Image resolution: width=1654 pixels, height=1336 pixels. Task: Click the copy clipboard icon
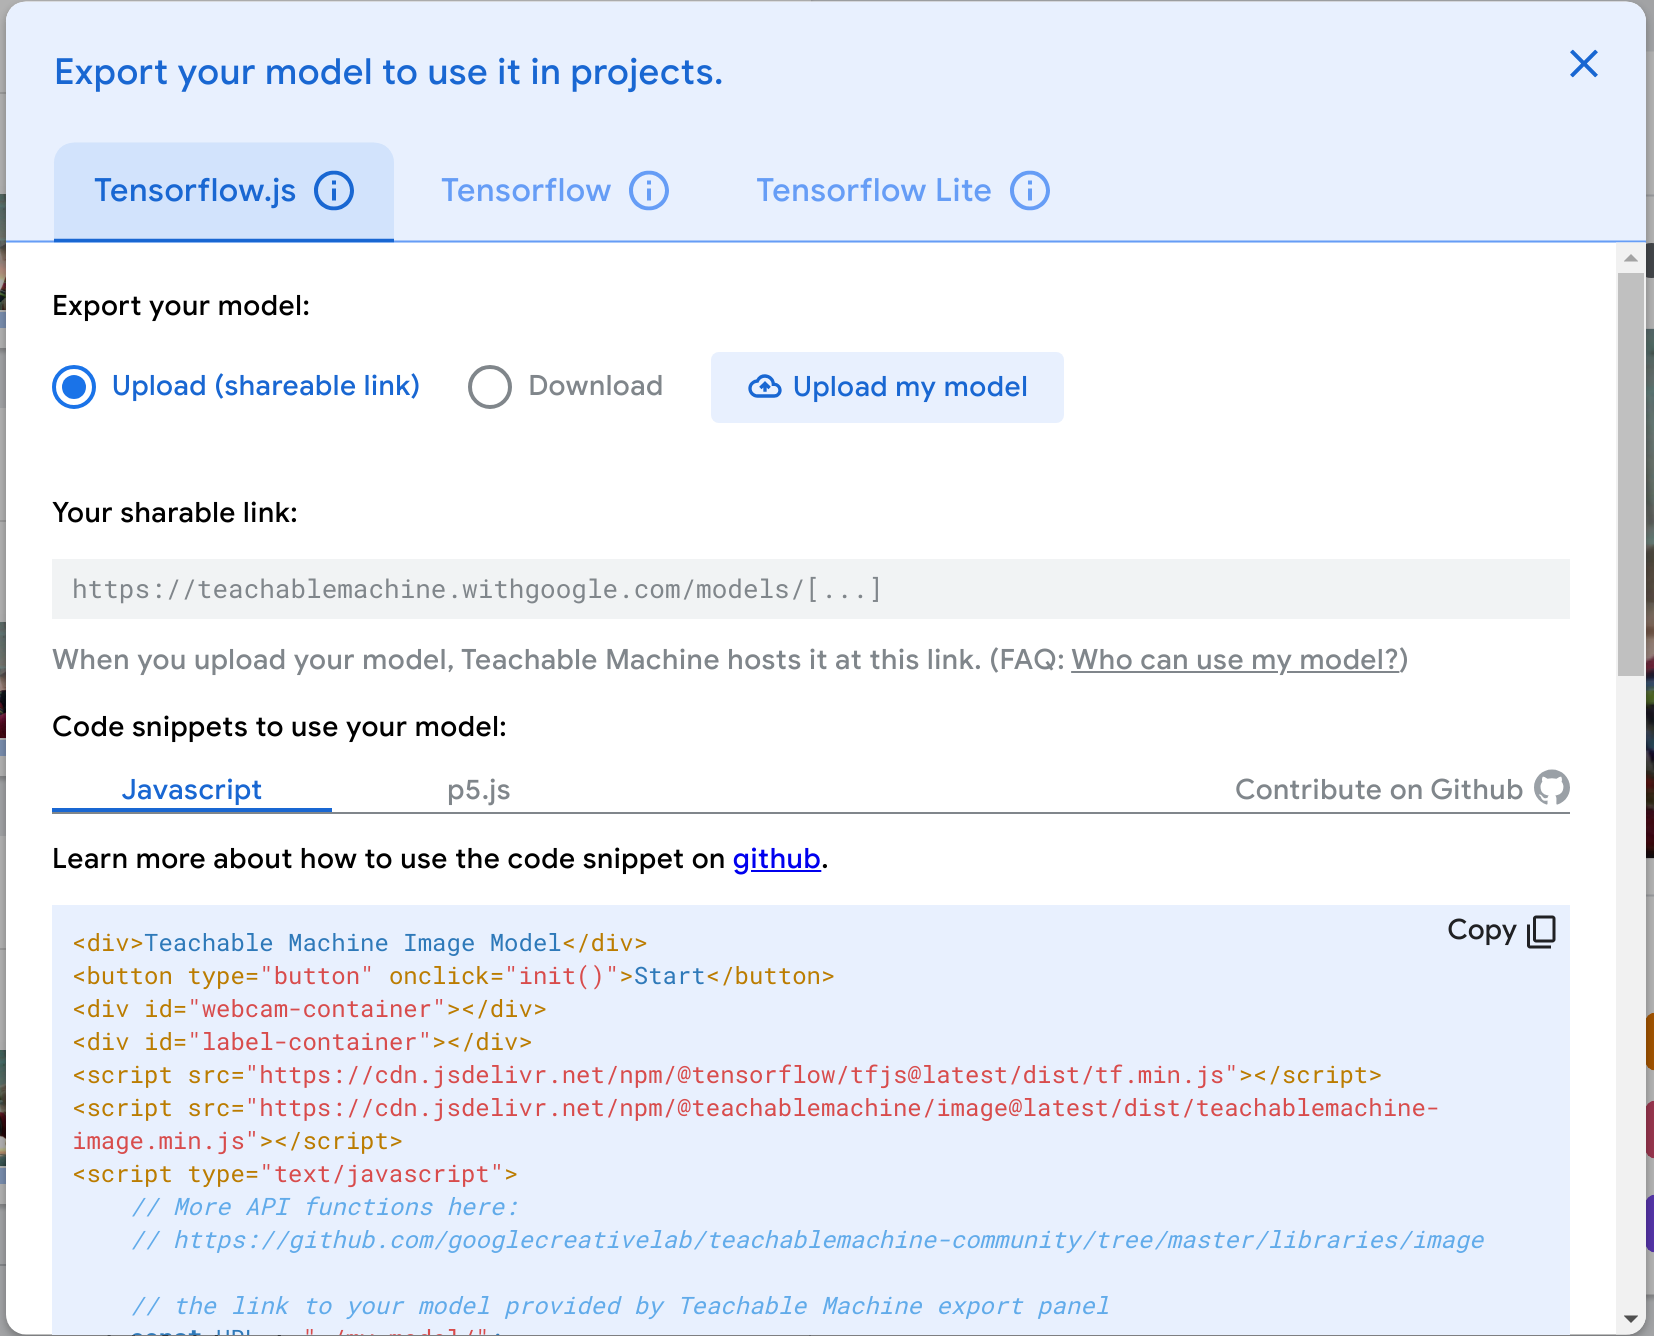[x=1541, y=931]
